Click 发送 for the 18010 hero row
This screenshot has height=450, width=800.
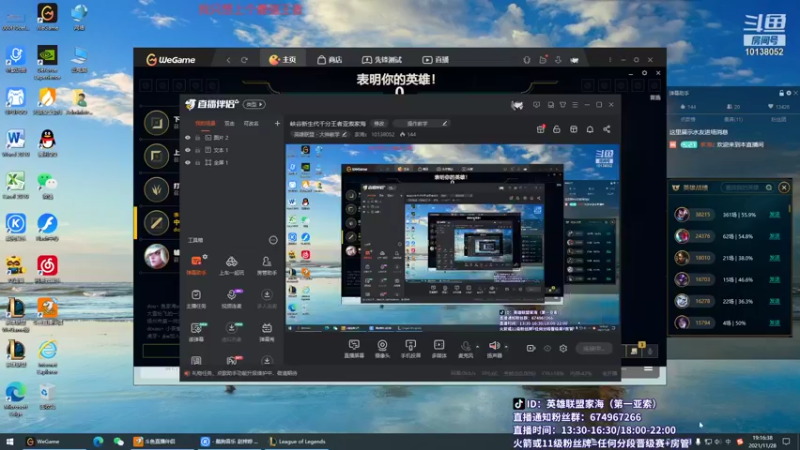click(774, 258)
